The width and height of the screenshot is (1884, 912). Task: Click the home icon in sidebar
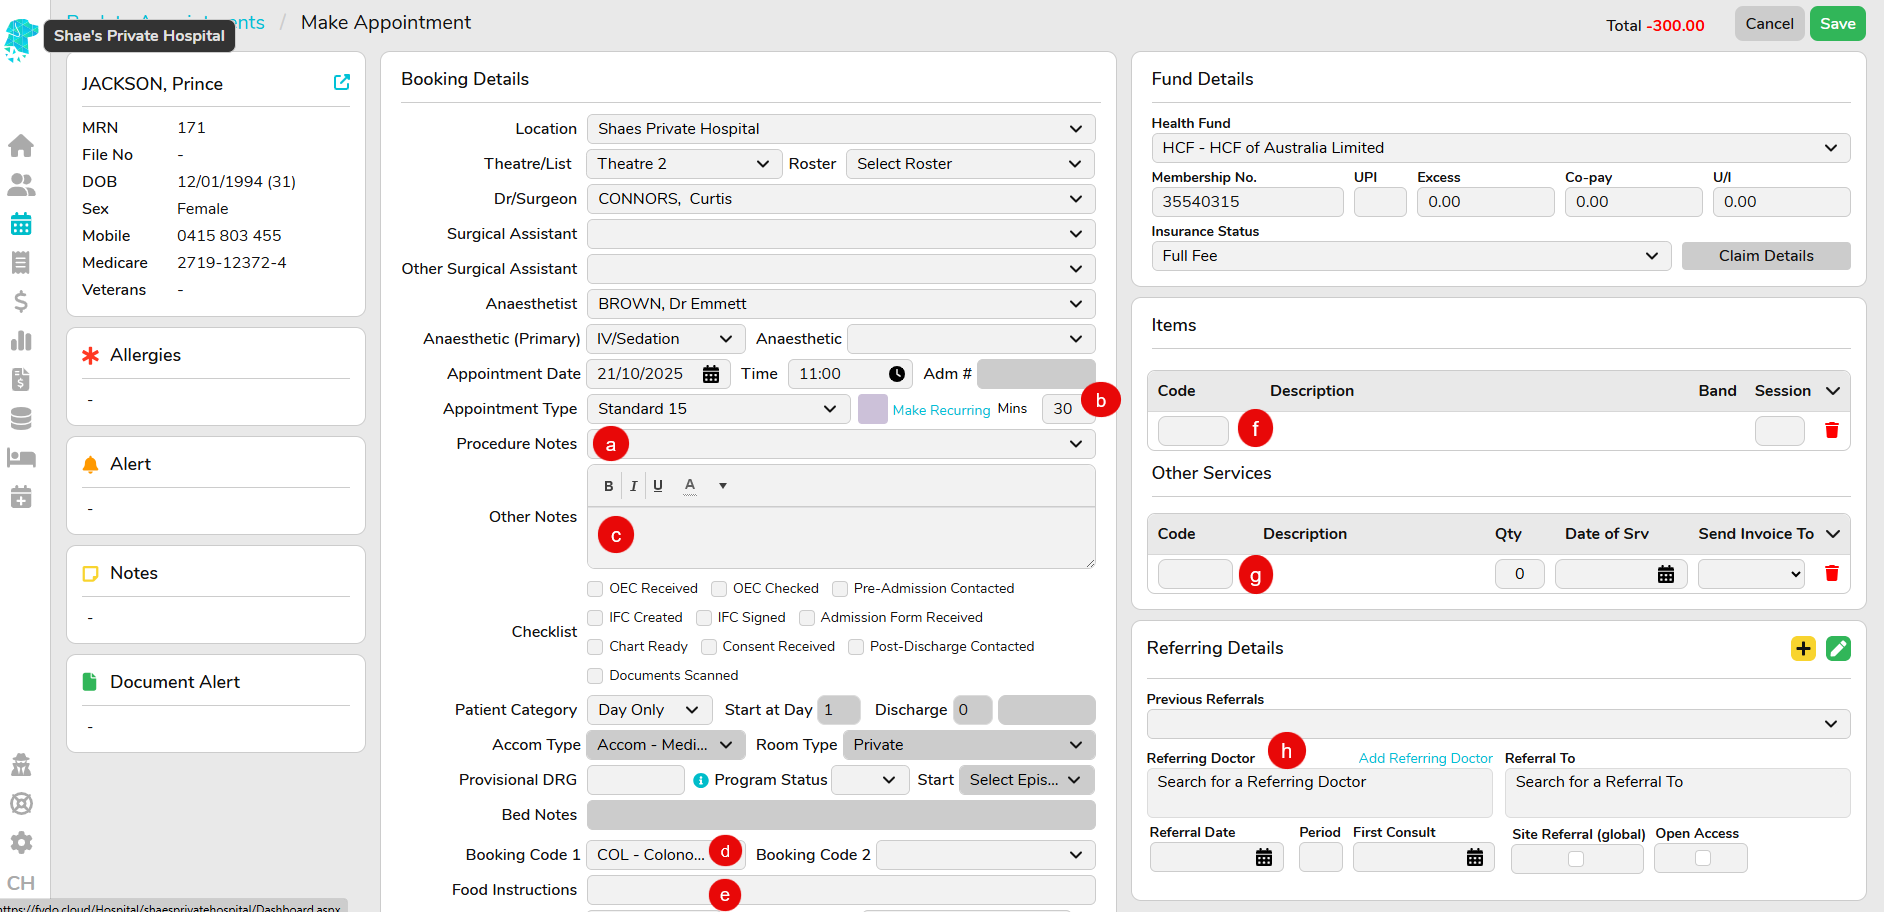click(21, 146)
